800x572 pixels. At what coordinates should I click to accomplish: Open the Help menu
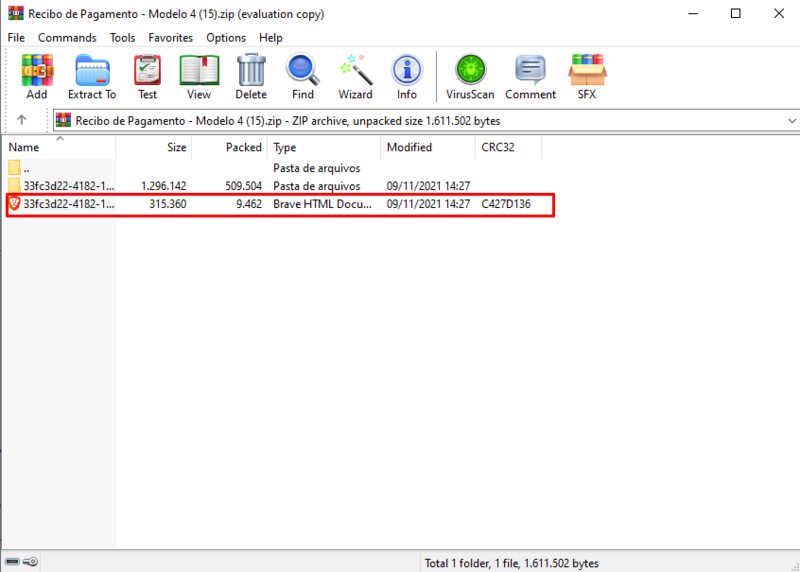tap(271, 38)
